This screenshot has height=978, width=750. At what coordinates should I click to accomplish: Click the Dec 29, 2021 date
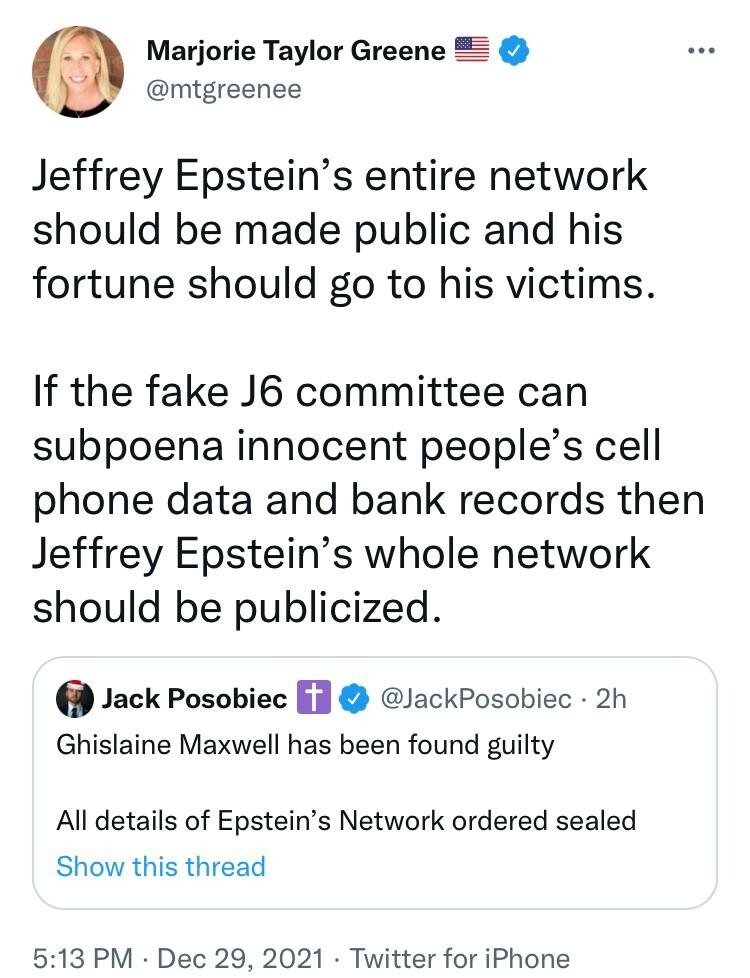[x=241, y=958]
